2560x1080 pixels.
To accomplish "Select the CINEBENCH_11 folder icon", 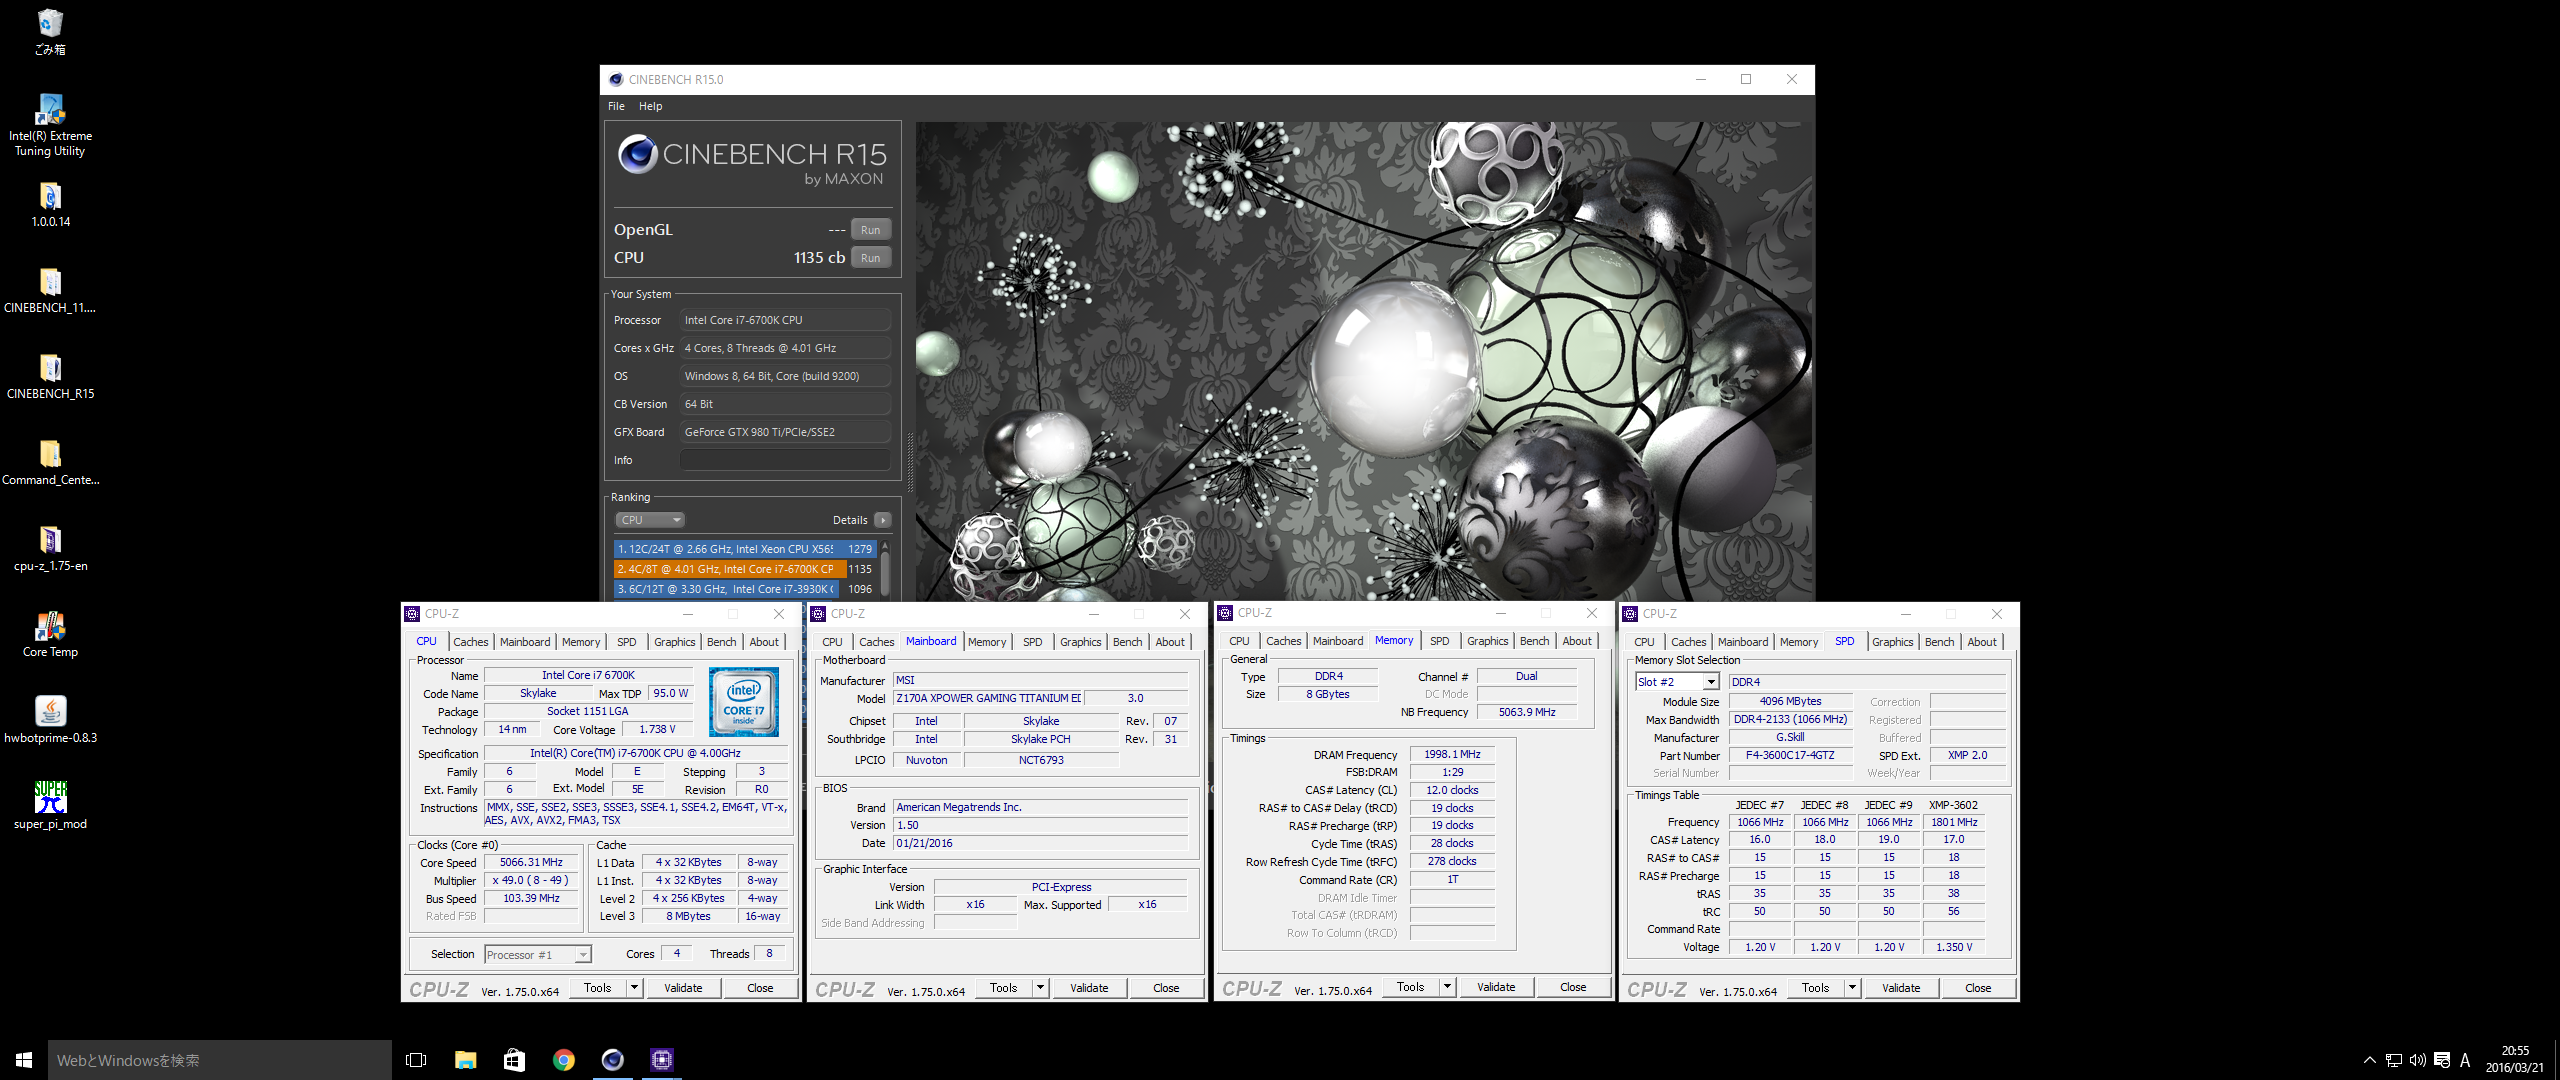I will (50, 290).
